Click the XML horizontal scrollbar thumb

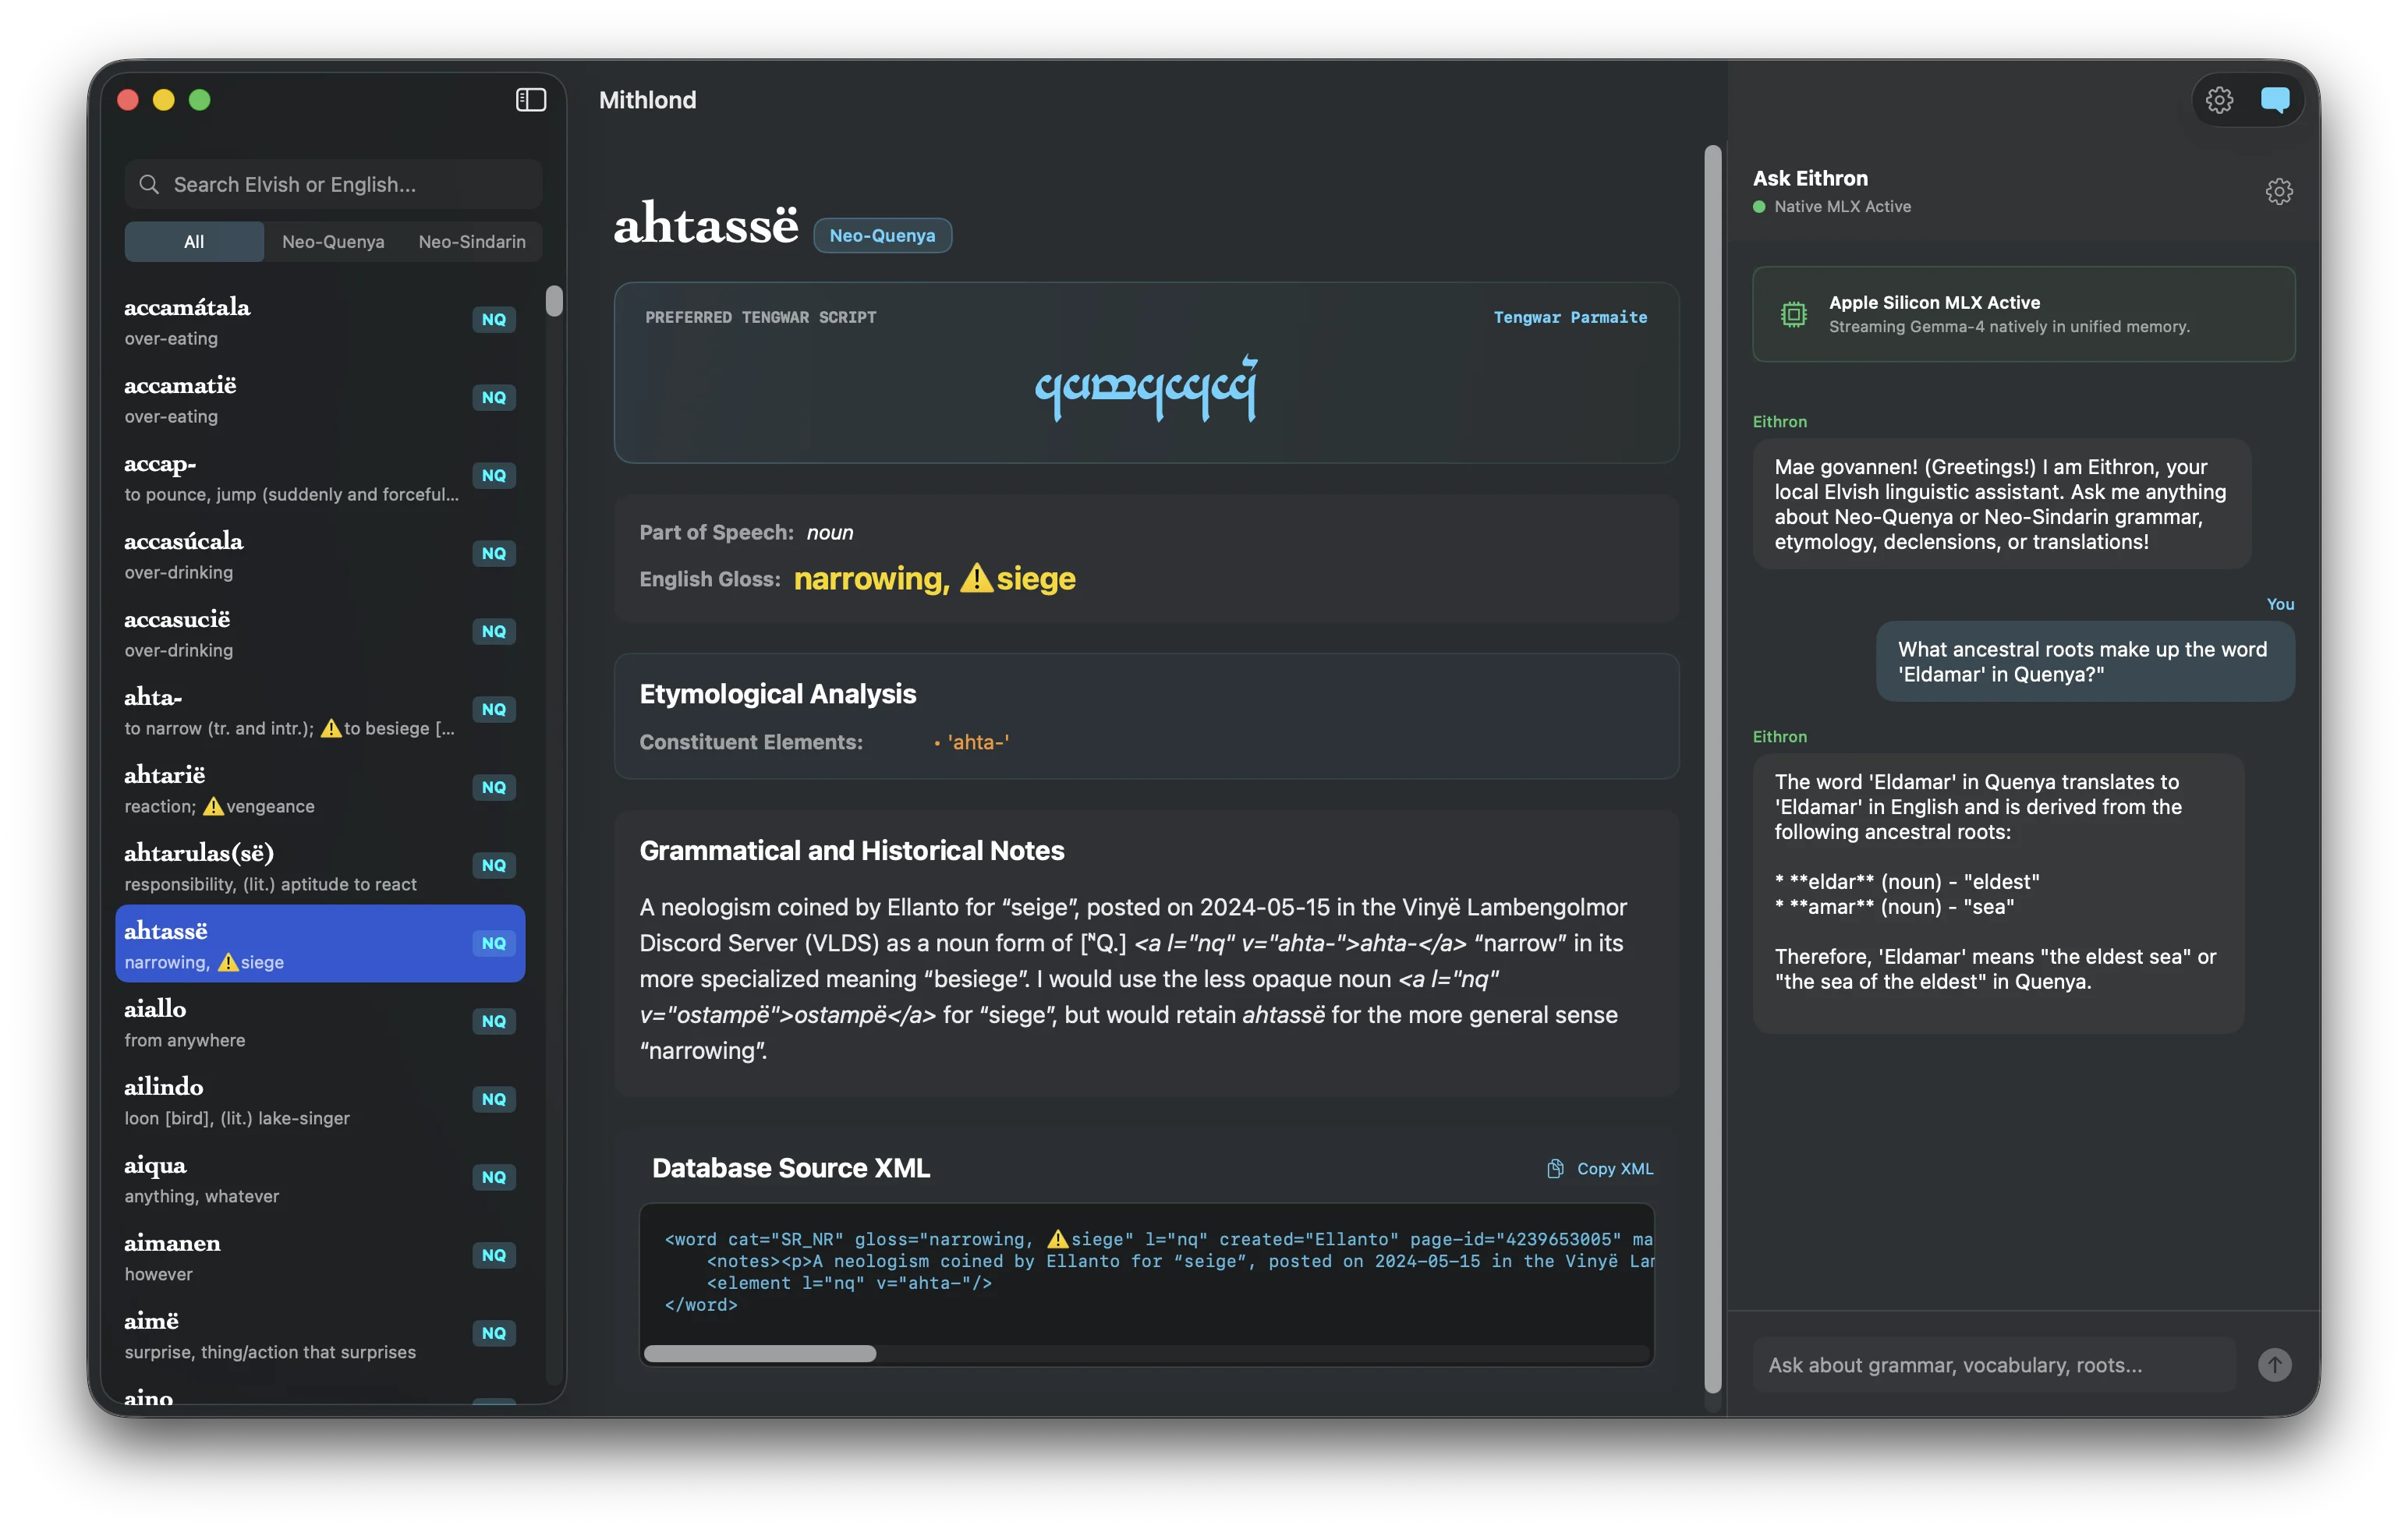760,1353
